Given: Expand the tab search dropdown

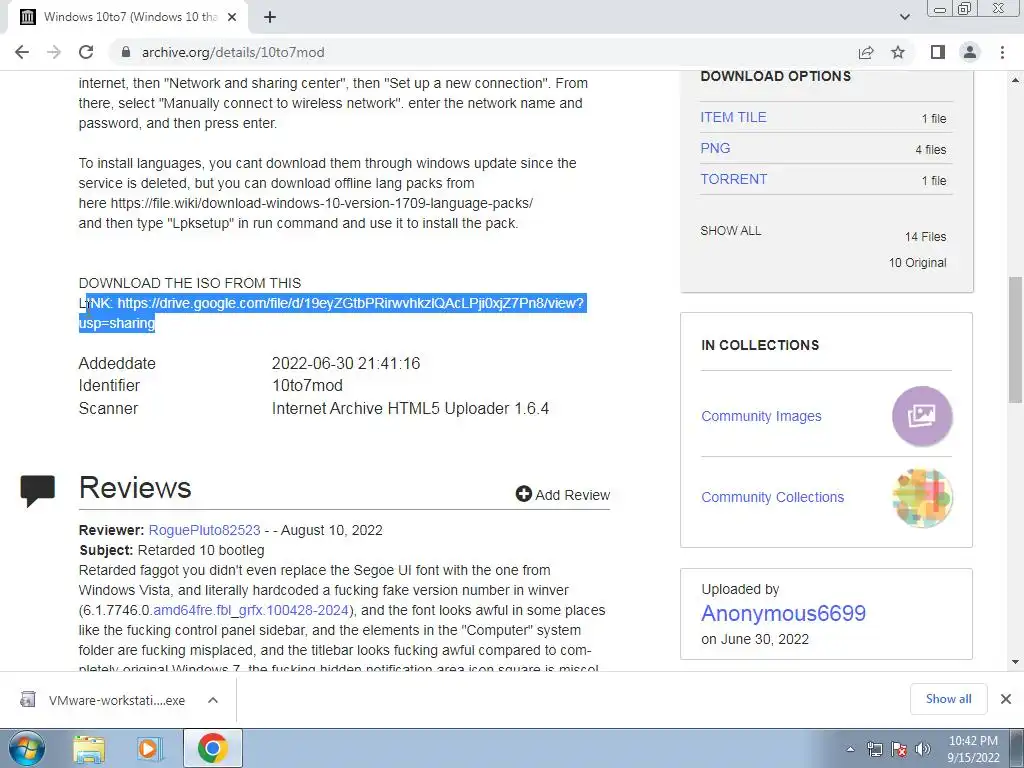Looking at the screenshot, I should (x=904, y=17).
